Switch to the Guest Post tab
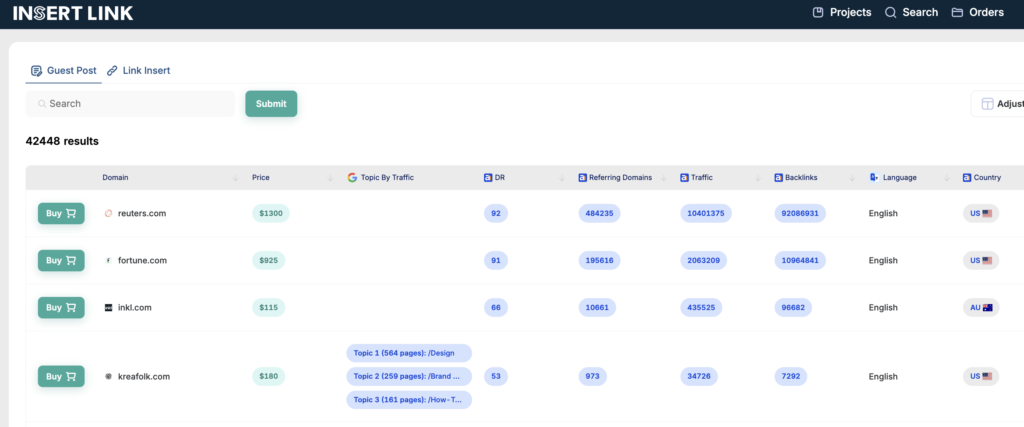The image size is (1024, 427). (x=63, y=71)
